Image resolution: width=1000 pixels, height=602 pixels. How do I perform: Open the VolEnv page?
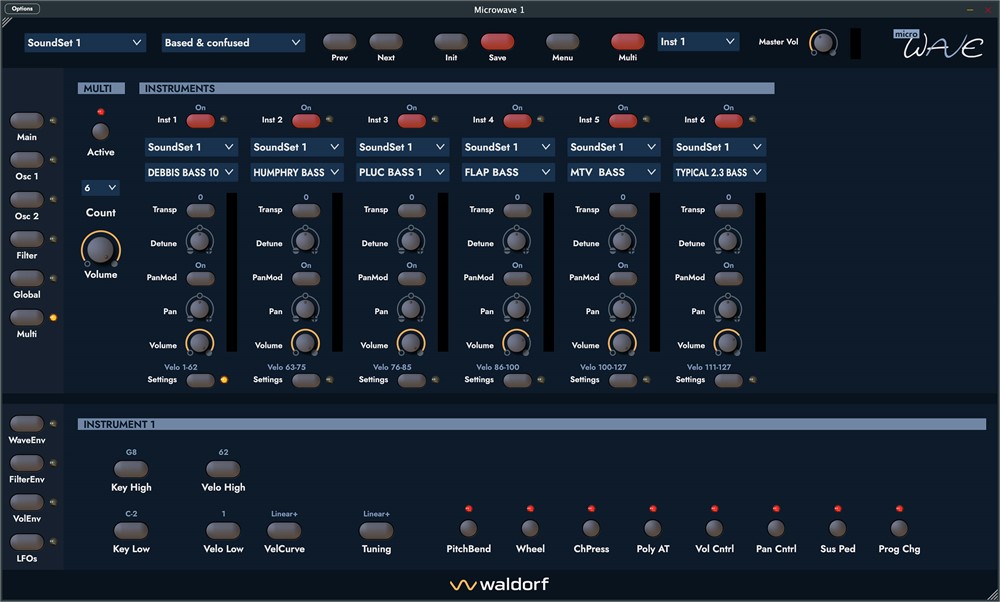point(27,502)
